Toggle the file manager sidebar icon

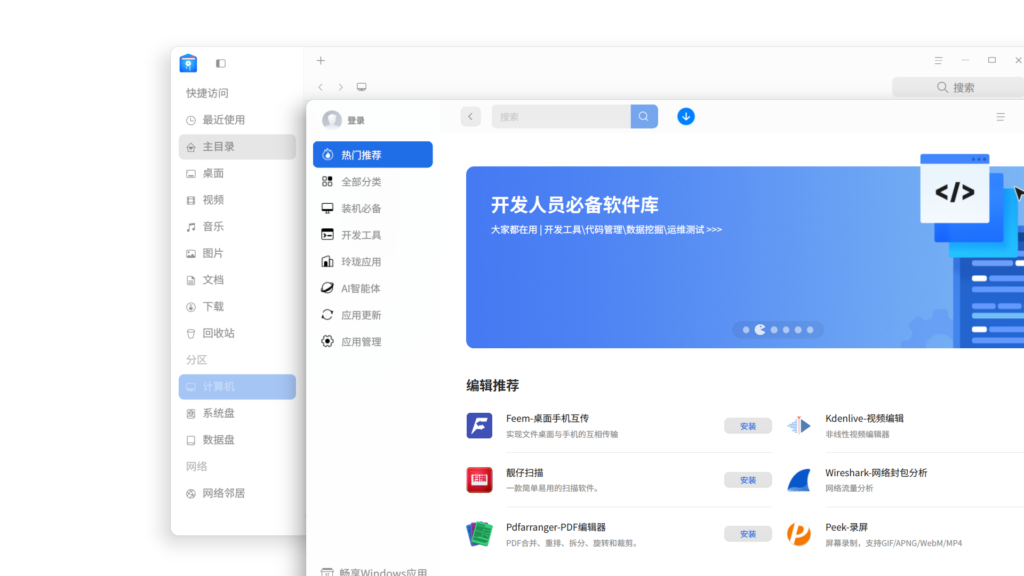pos(221,63)
